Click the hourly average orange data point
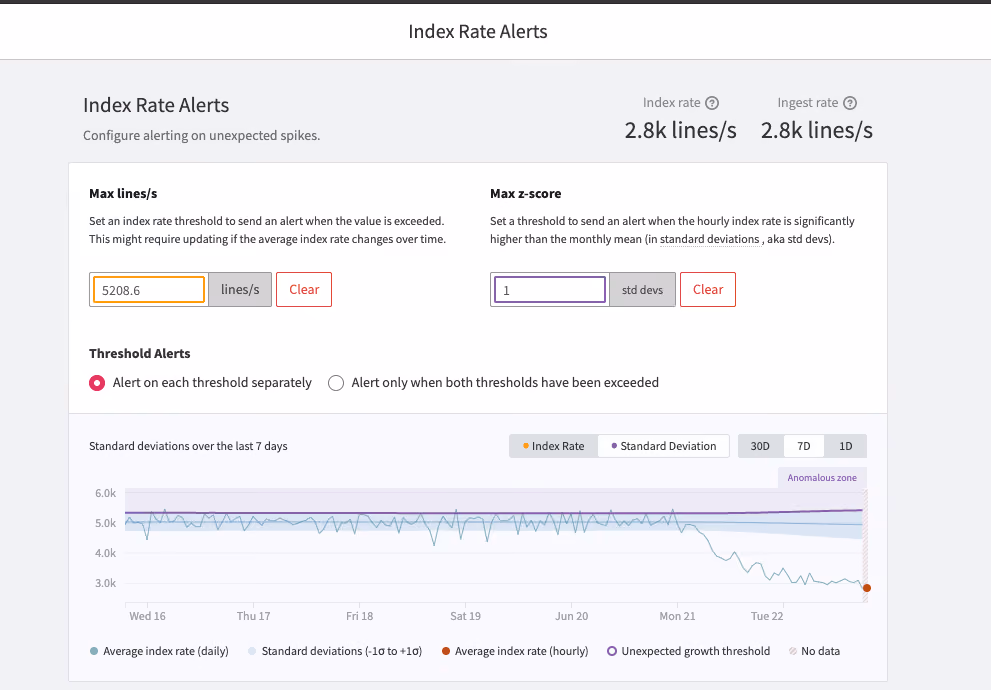Image resolution: width=991 pixels, height=690 pixels. pos(866,588)
